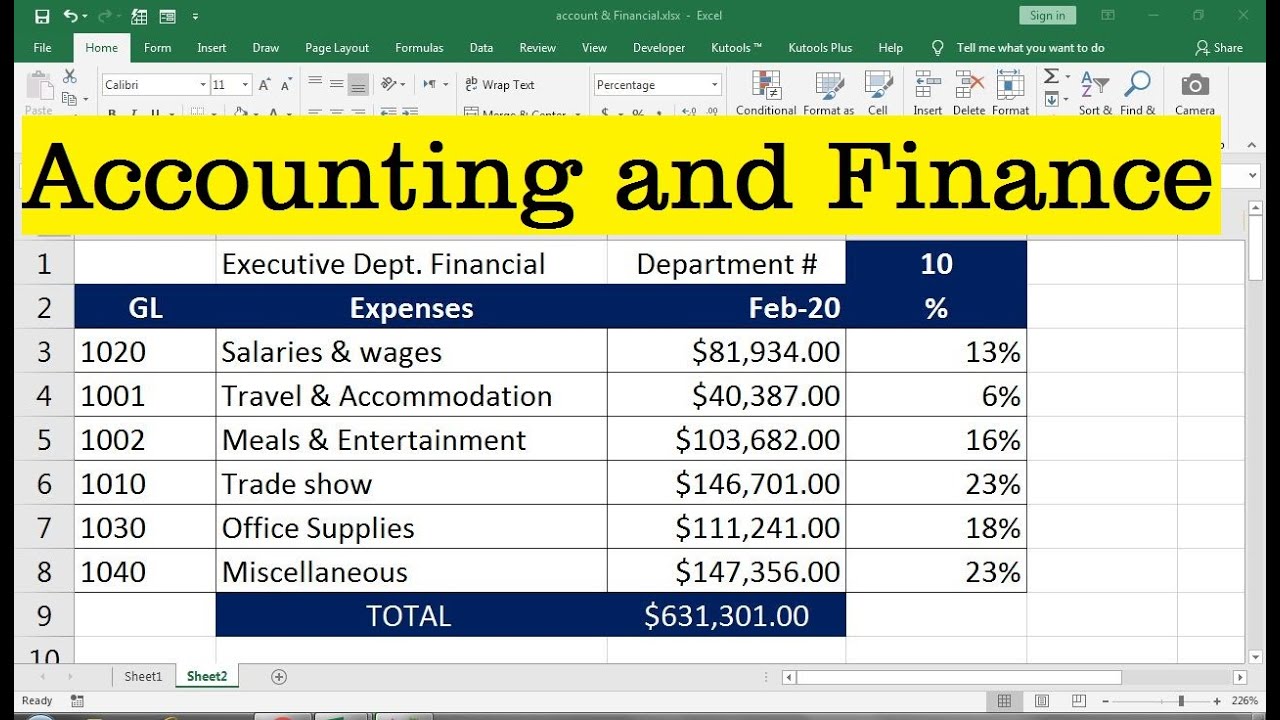This screenshot has height=720, width=1280.
Task: Open the Percentage number format dropdown
Action: 657,85
